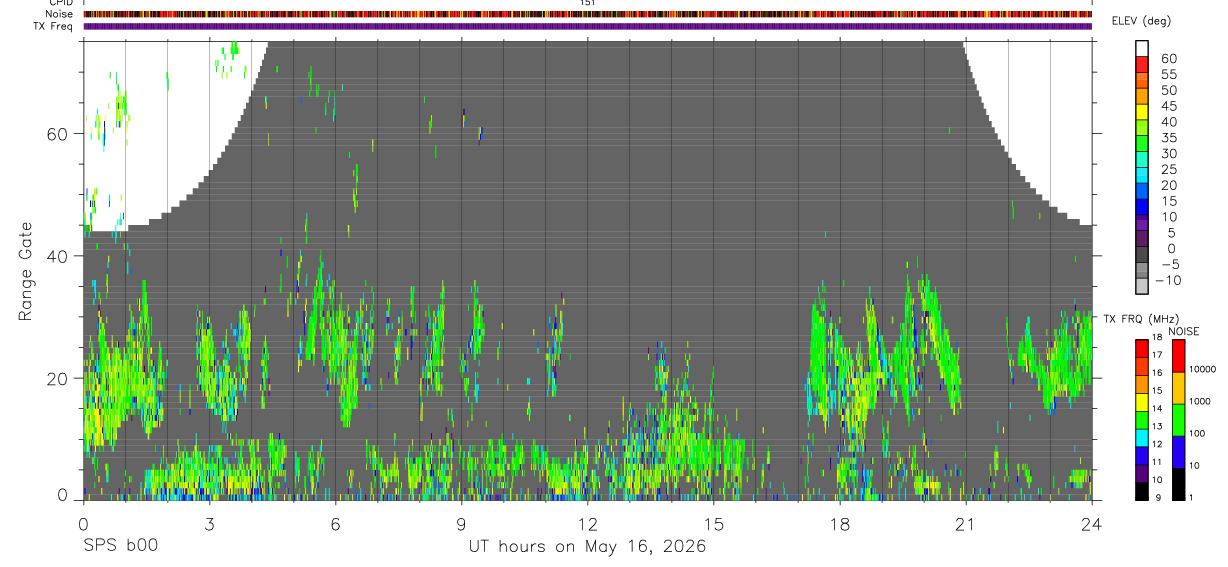The height and width of the screenshot is (567, 1228).
Task: Click the '100' tick on the NOISE colorbar
Action: [1197, 433]
